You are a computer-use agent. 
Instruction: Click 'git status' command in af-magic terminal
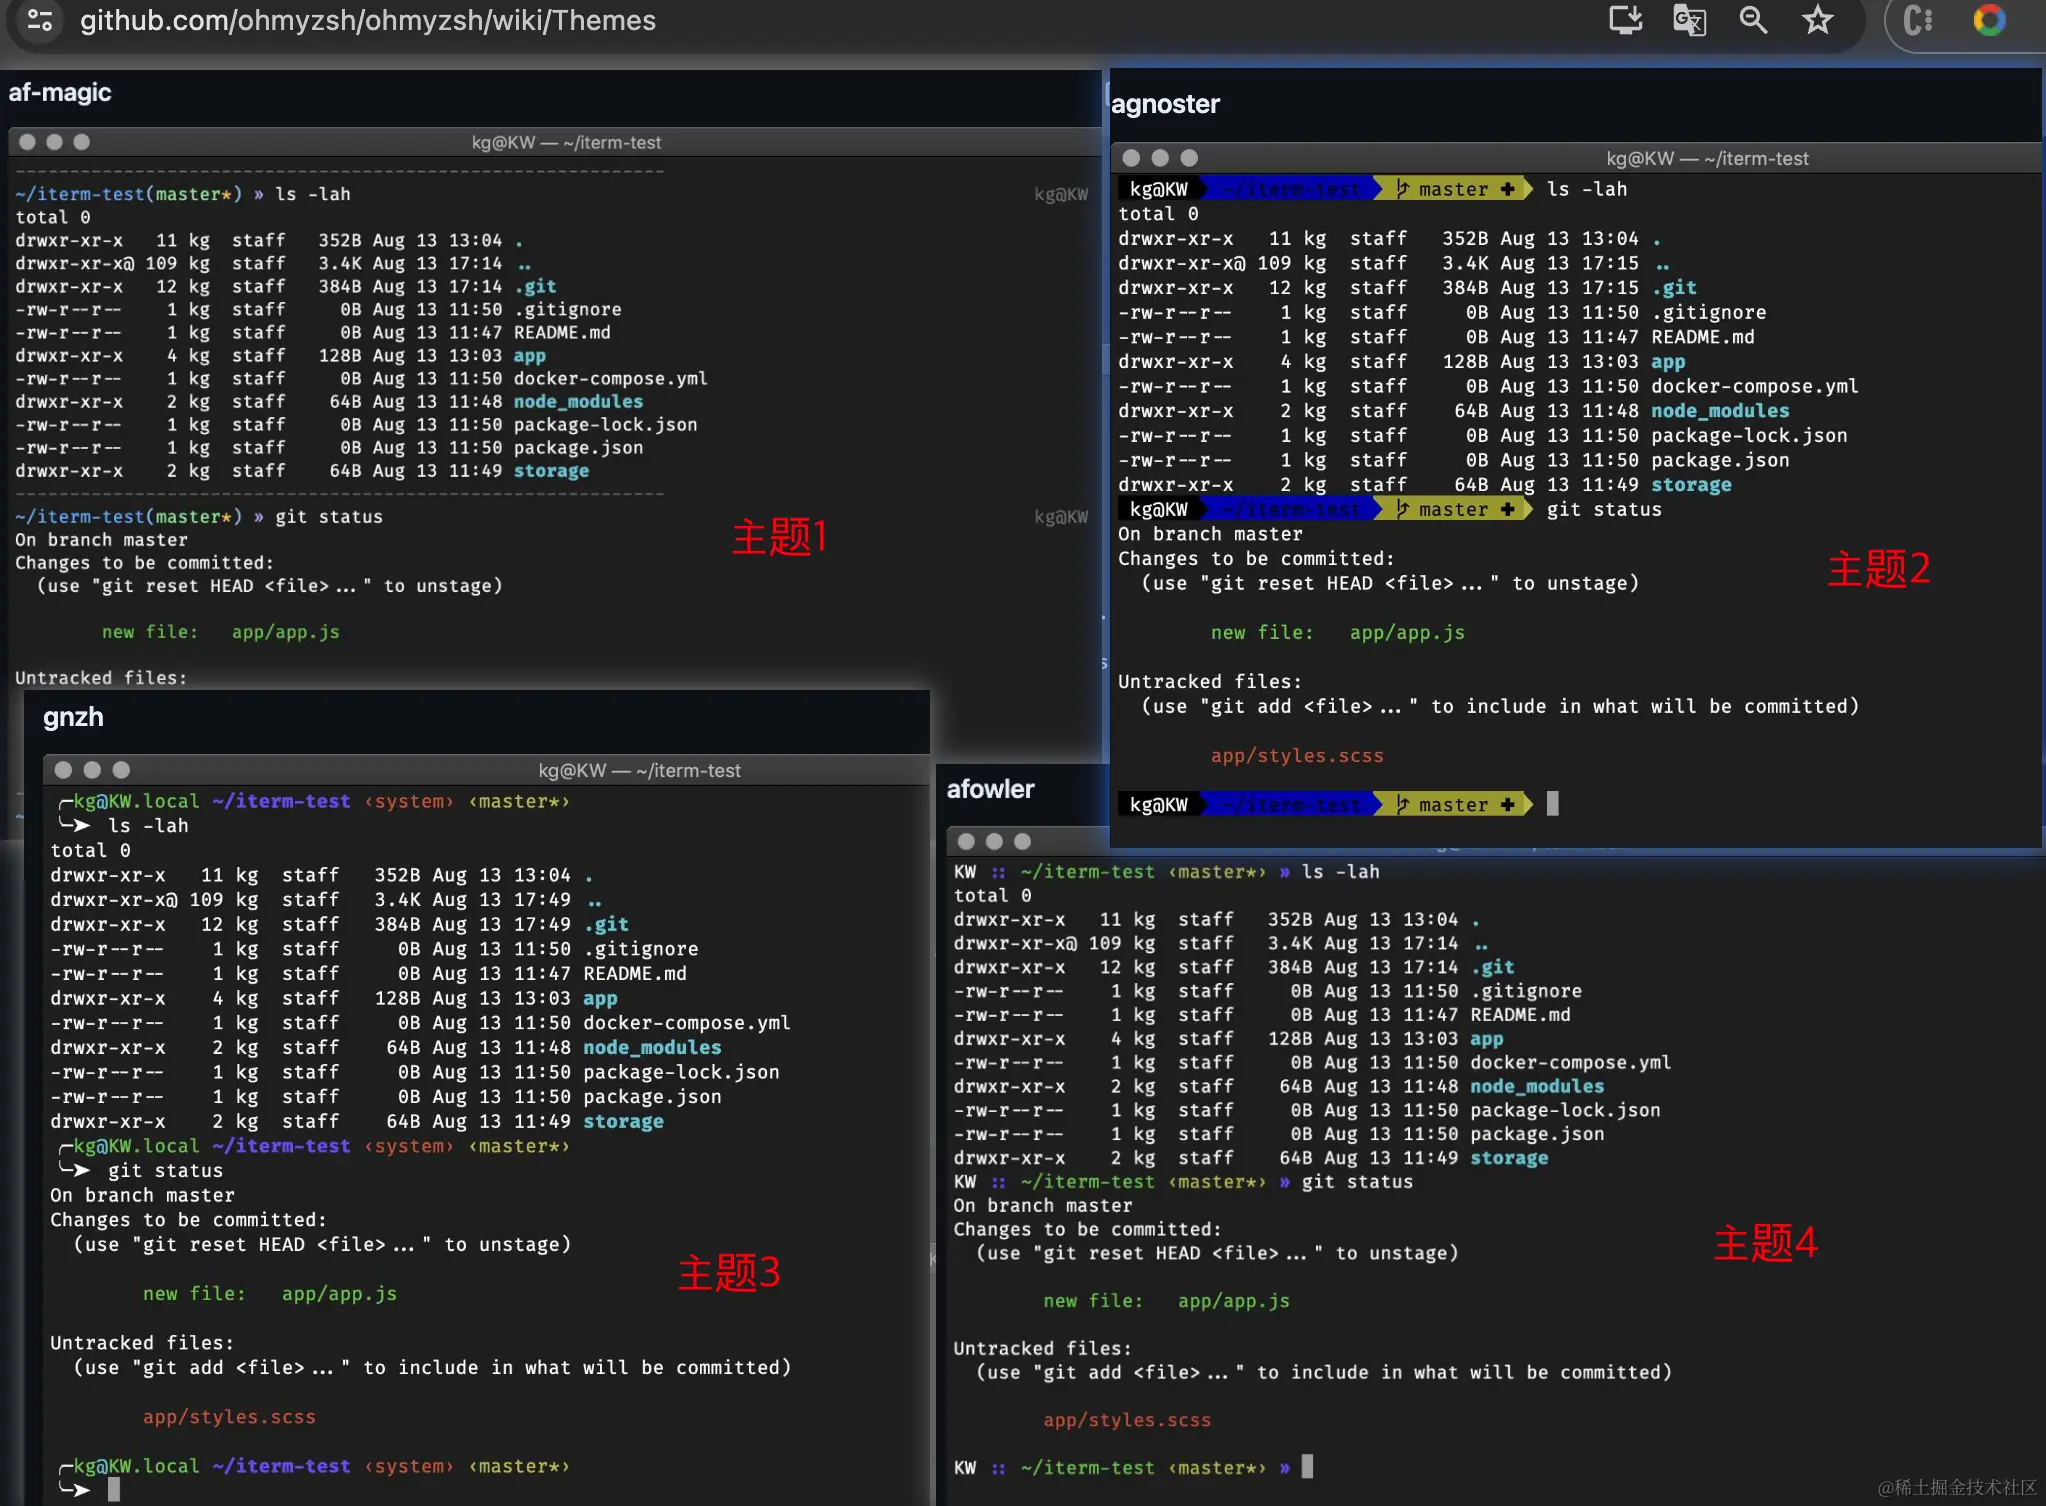329,516
